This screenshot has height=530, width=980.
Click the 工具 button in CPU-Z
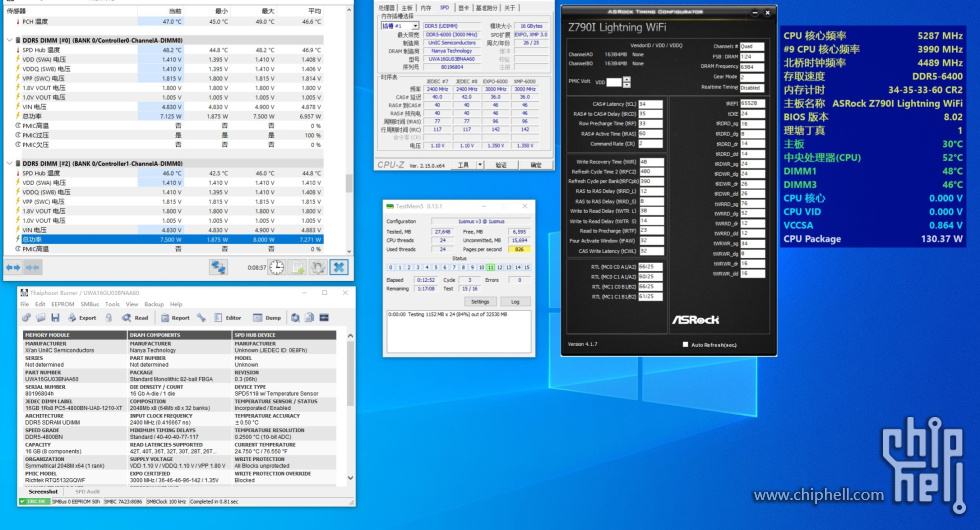[463, 165]
